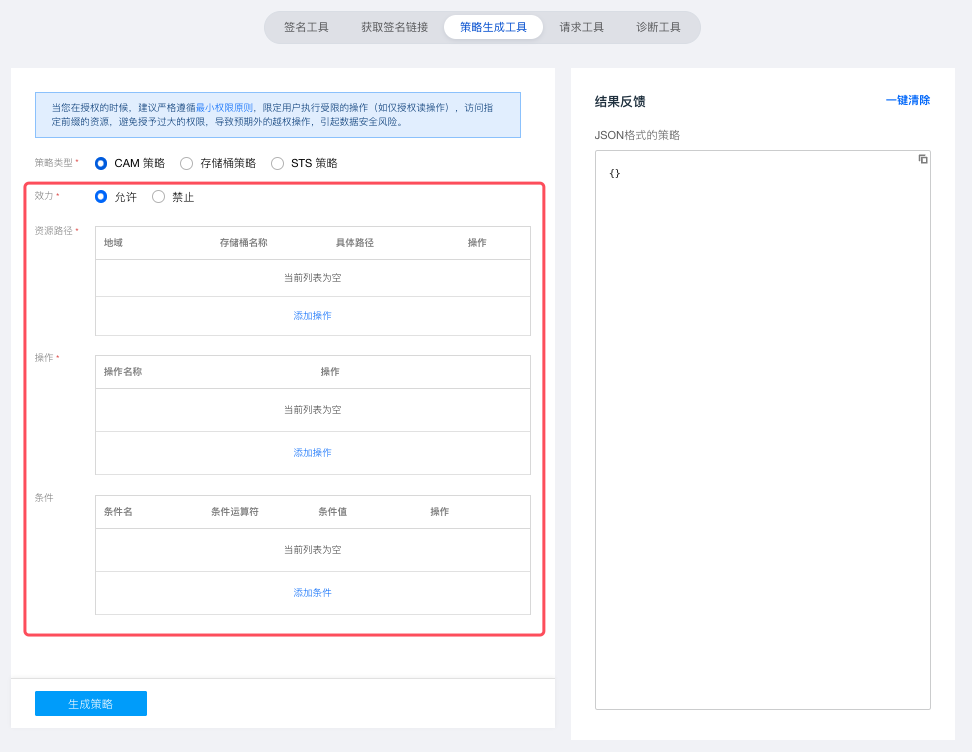
Task: Click the 存储桶名称 column header
Action: (x=243, y=243)
